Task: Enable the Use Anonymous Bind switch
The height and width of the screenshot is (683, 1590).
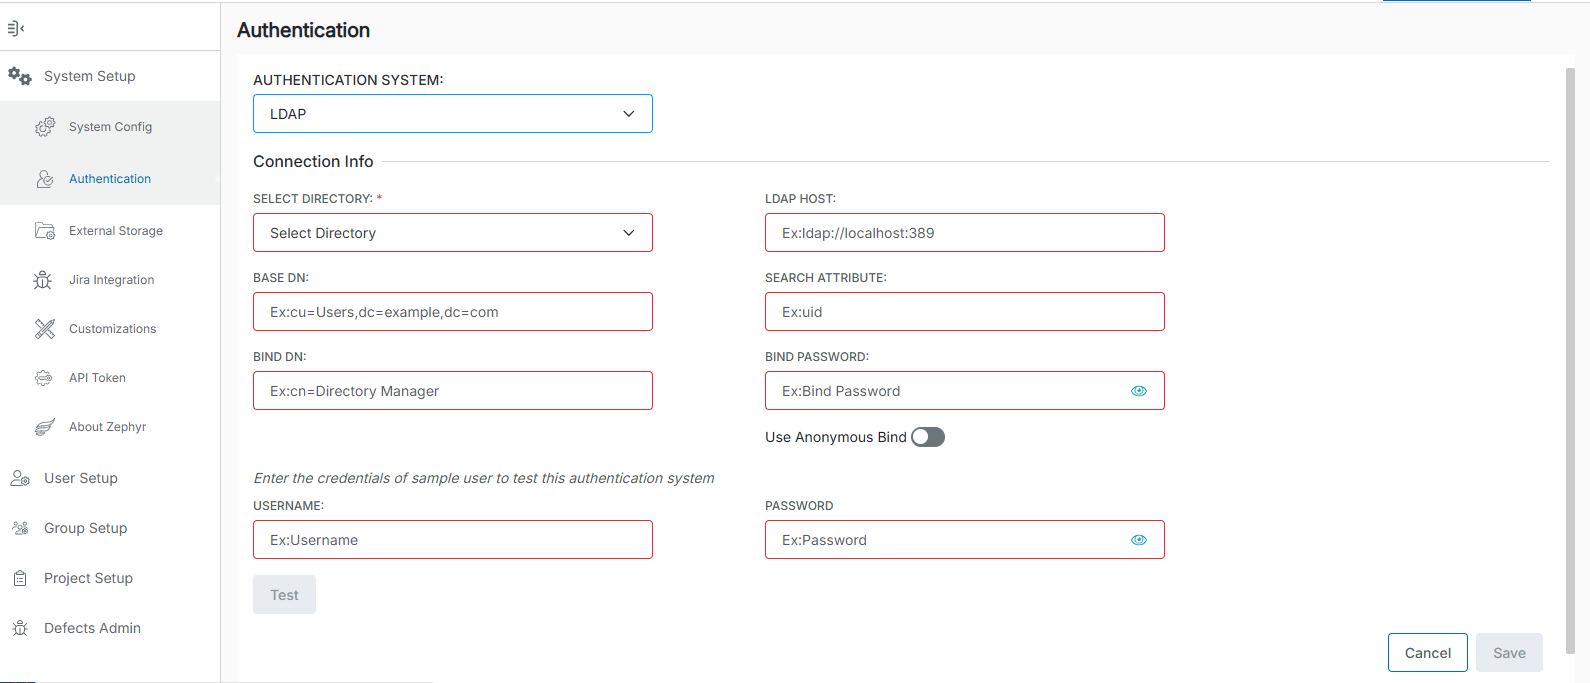Action: point(927,437)
